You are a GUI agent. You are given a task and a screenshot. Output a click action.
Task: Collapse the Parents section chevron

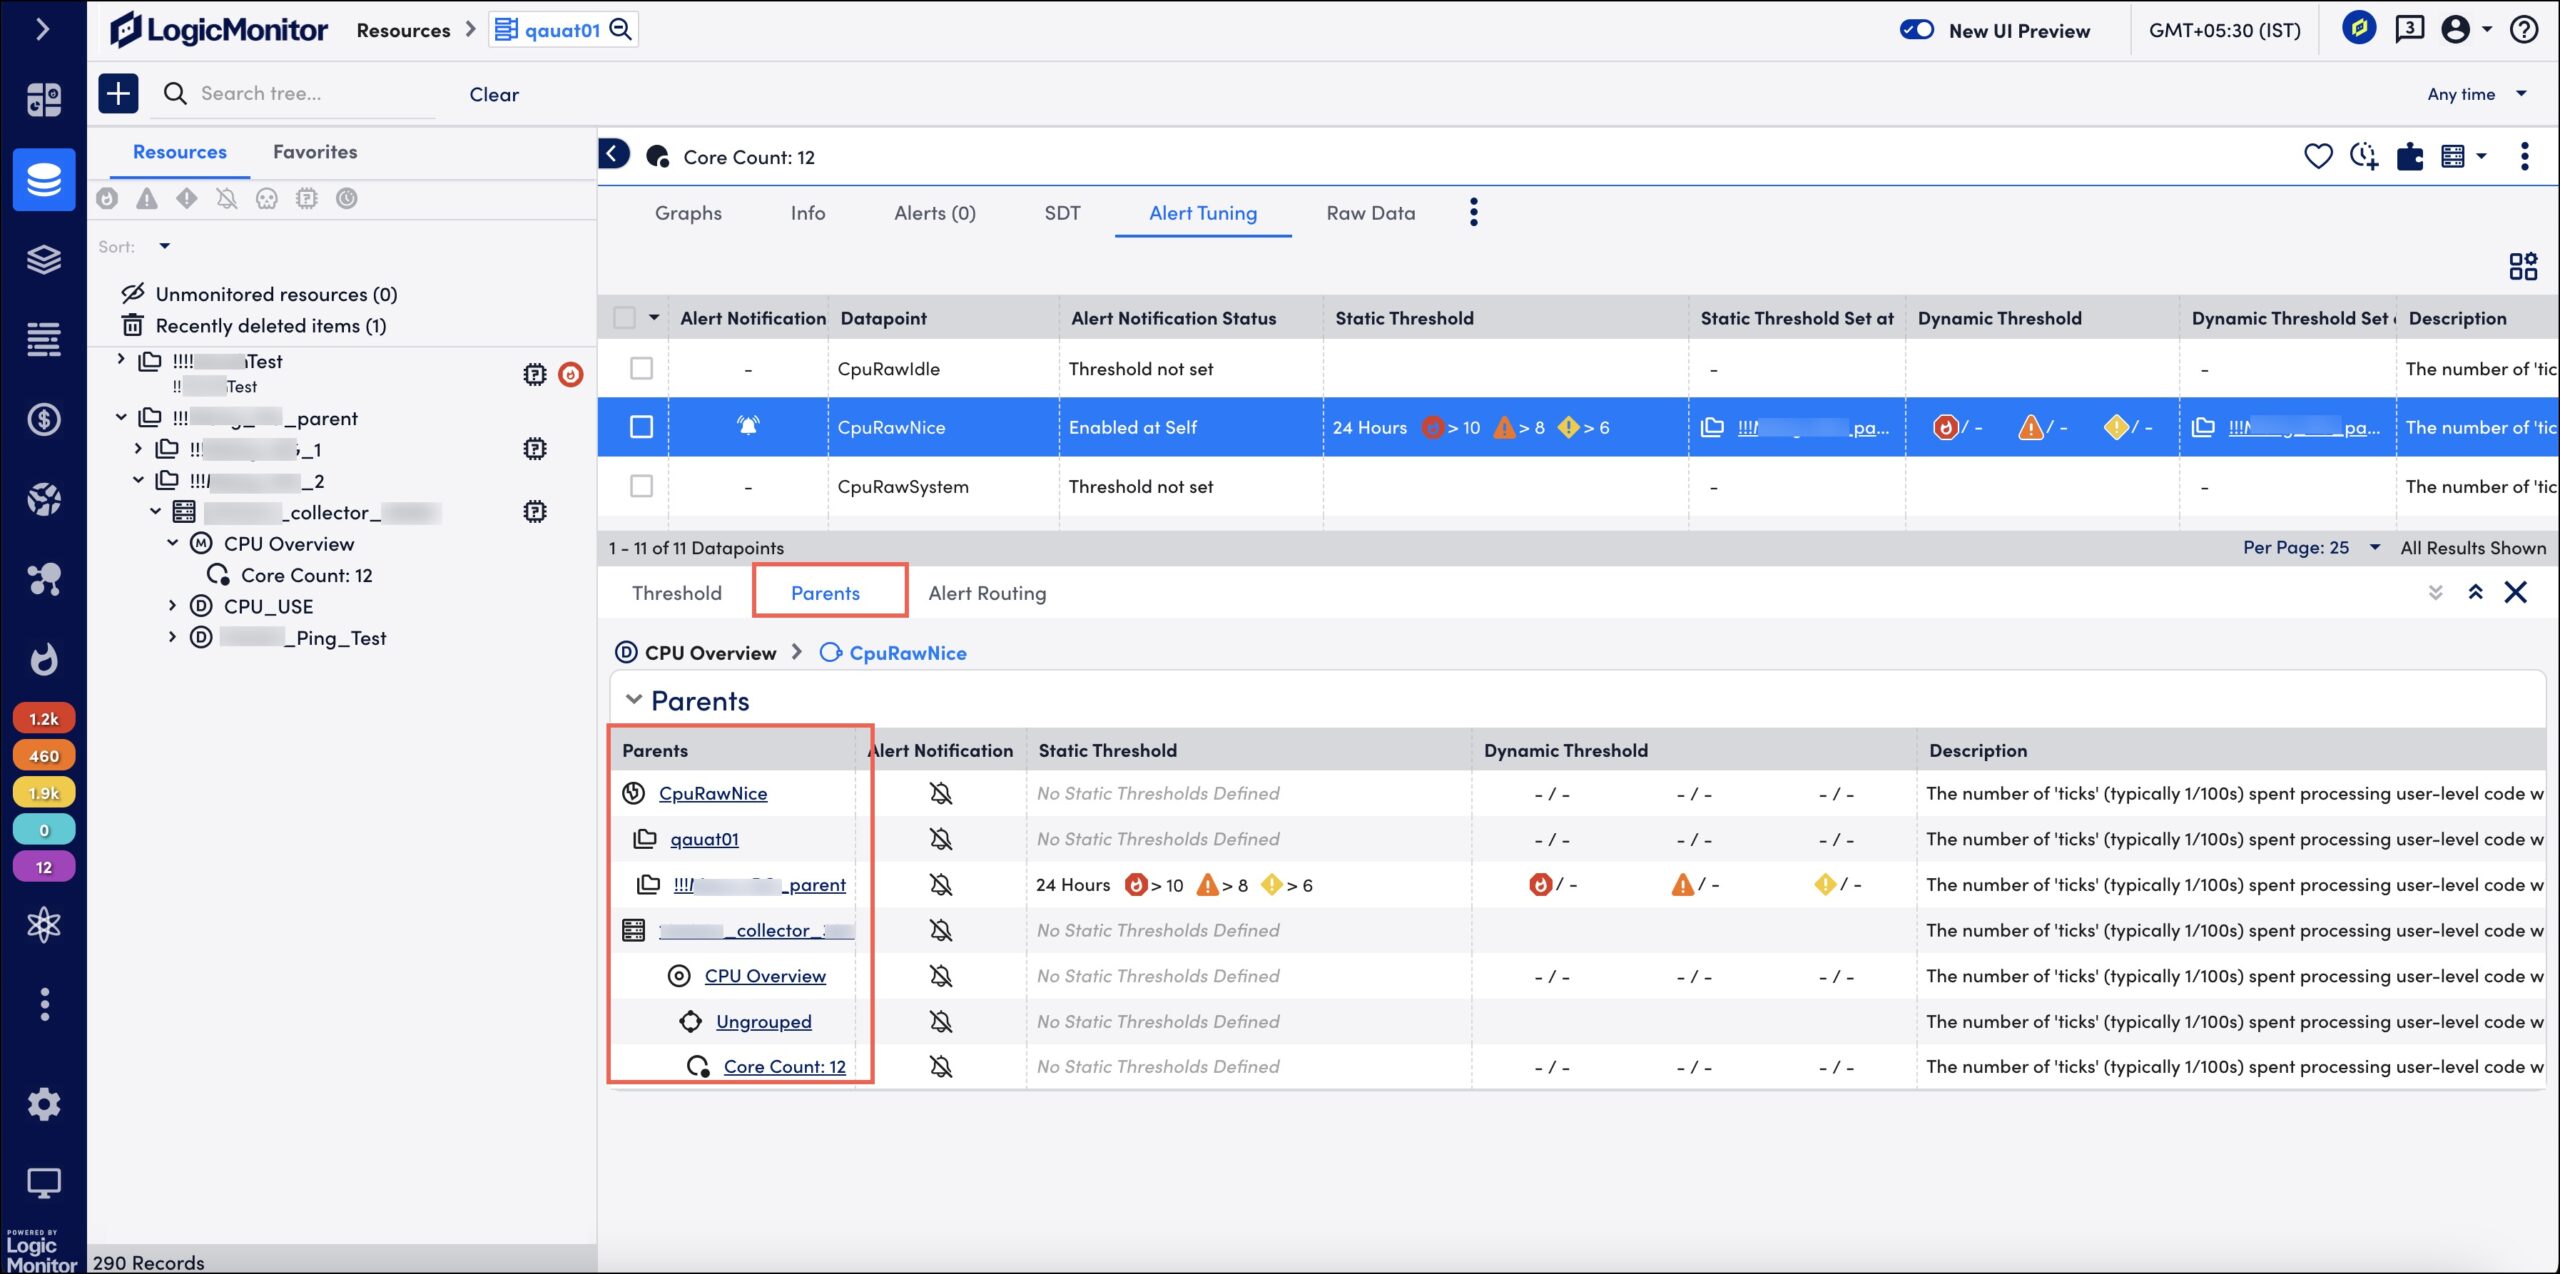click(x=634, y=700)
